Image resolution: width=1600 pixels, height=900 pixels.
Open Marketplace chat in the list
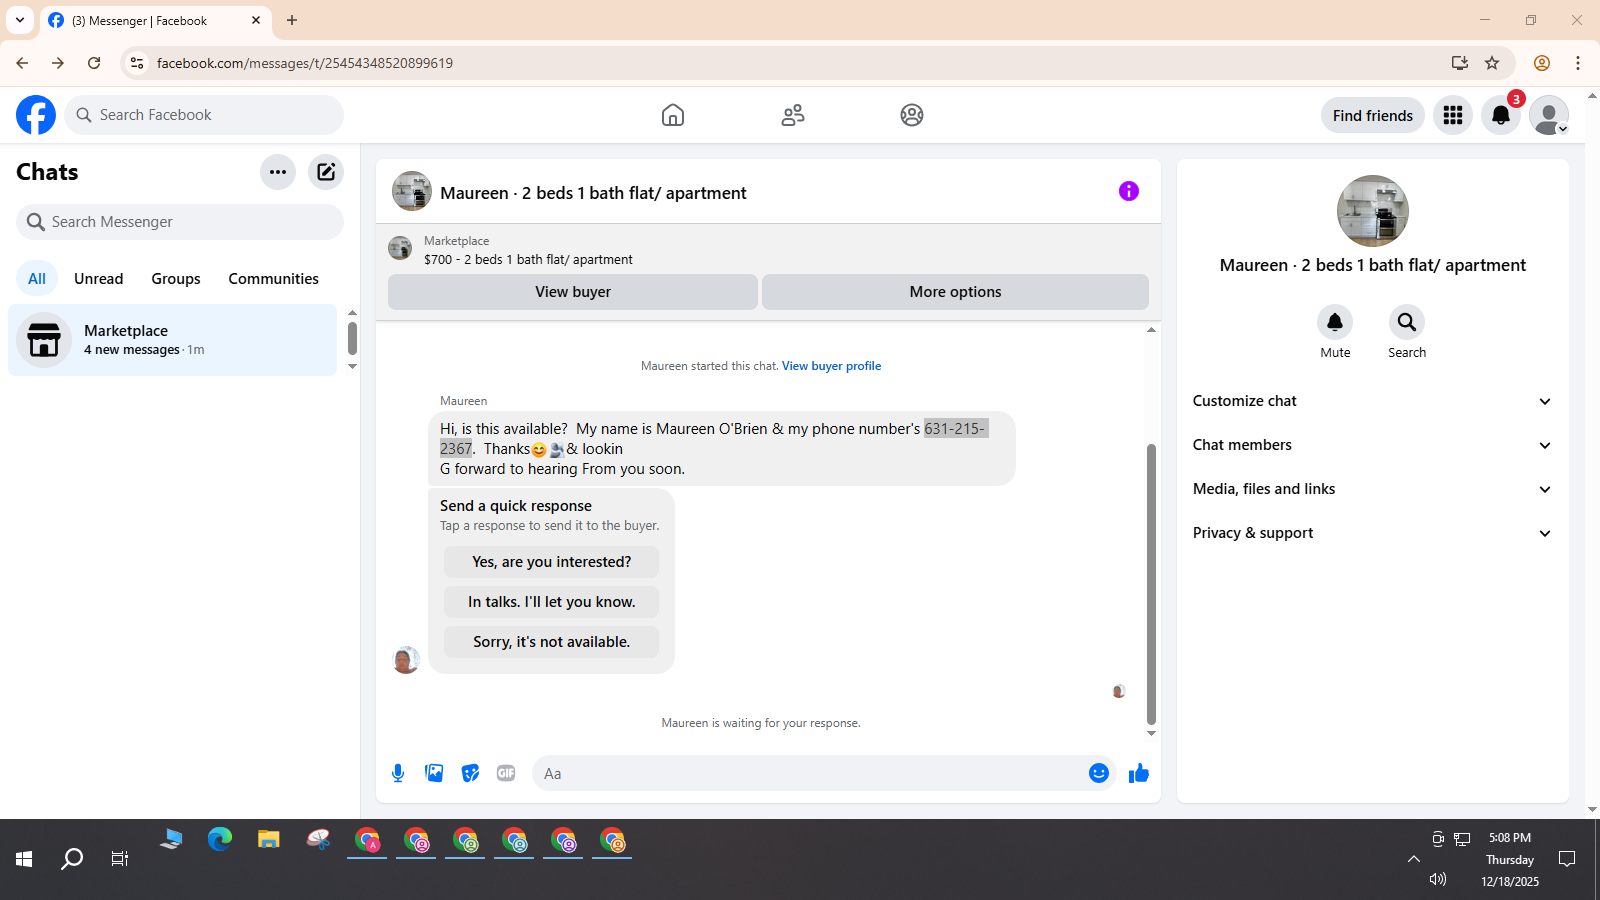tap(173, 340)
